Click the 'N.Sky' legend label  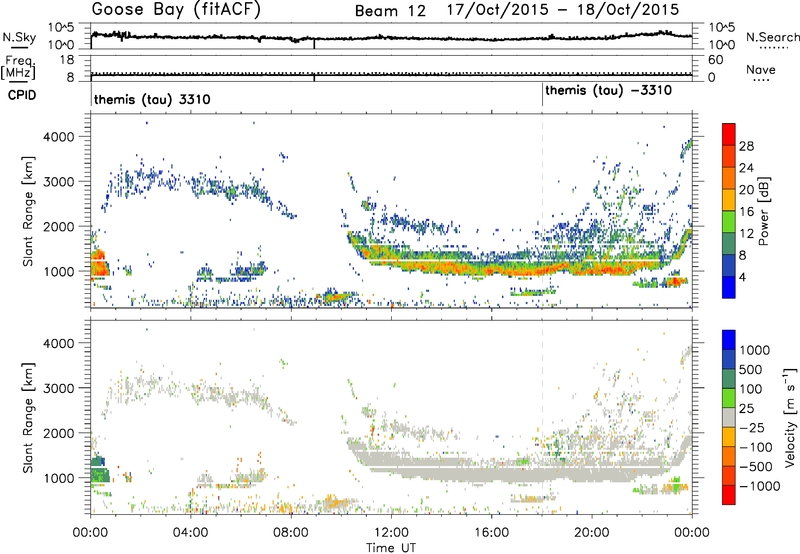point(19,37)
